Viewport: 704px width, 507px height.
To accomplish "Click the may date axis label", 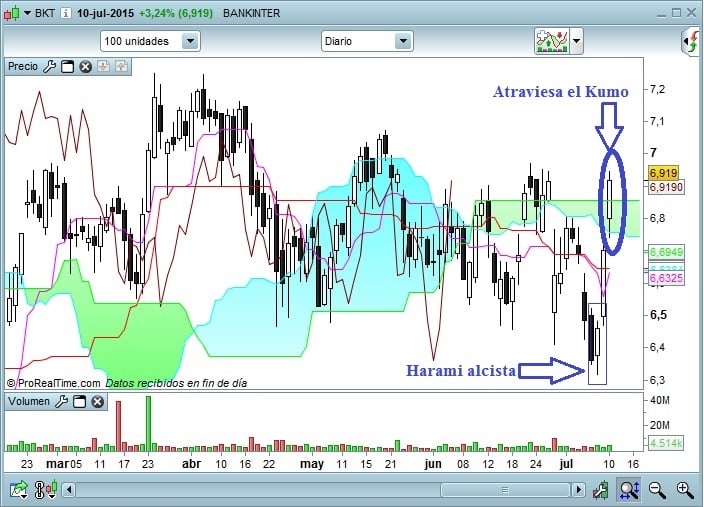I will [312, 464].
